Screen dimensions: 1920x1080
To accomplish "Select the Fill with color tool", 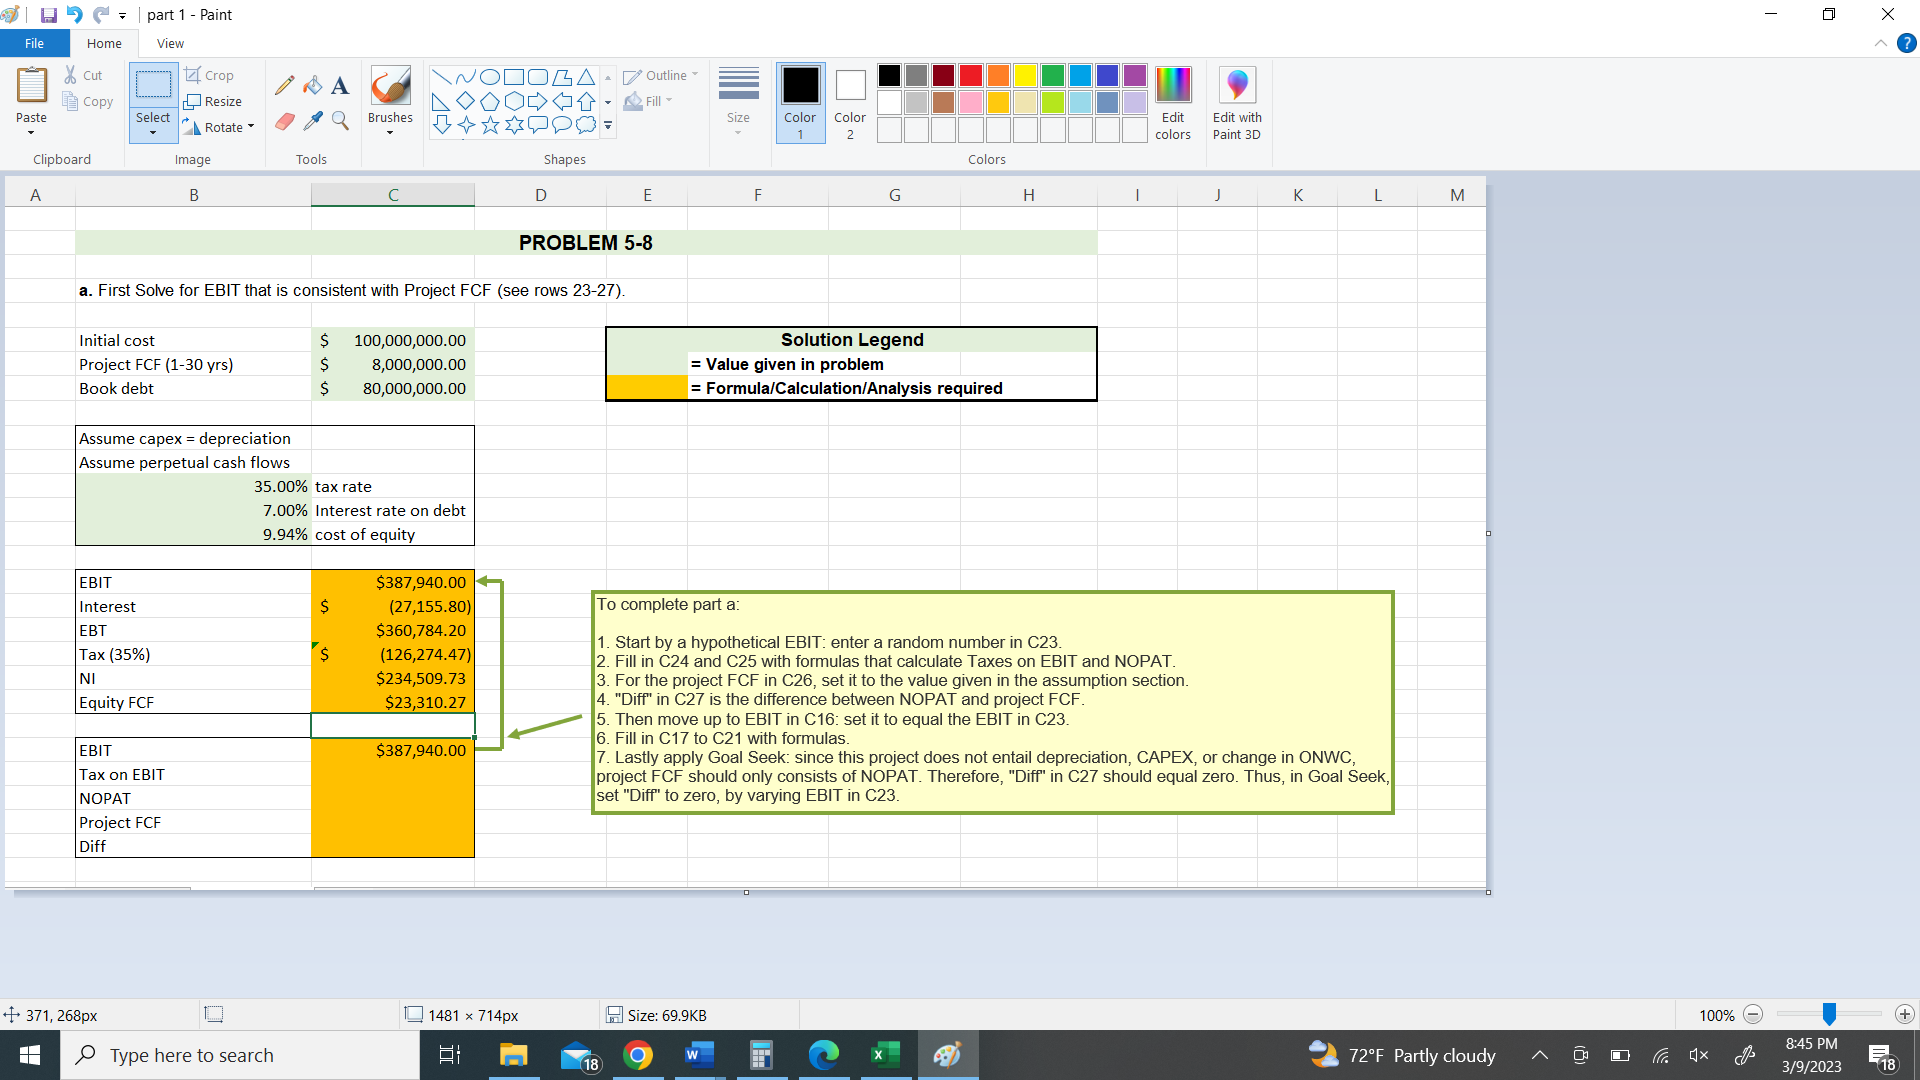I will pos(312,84).
